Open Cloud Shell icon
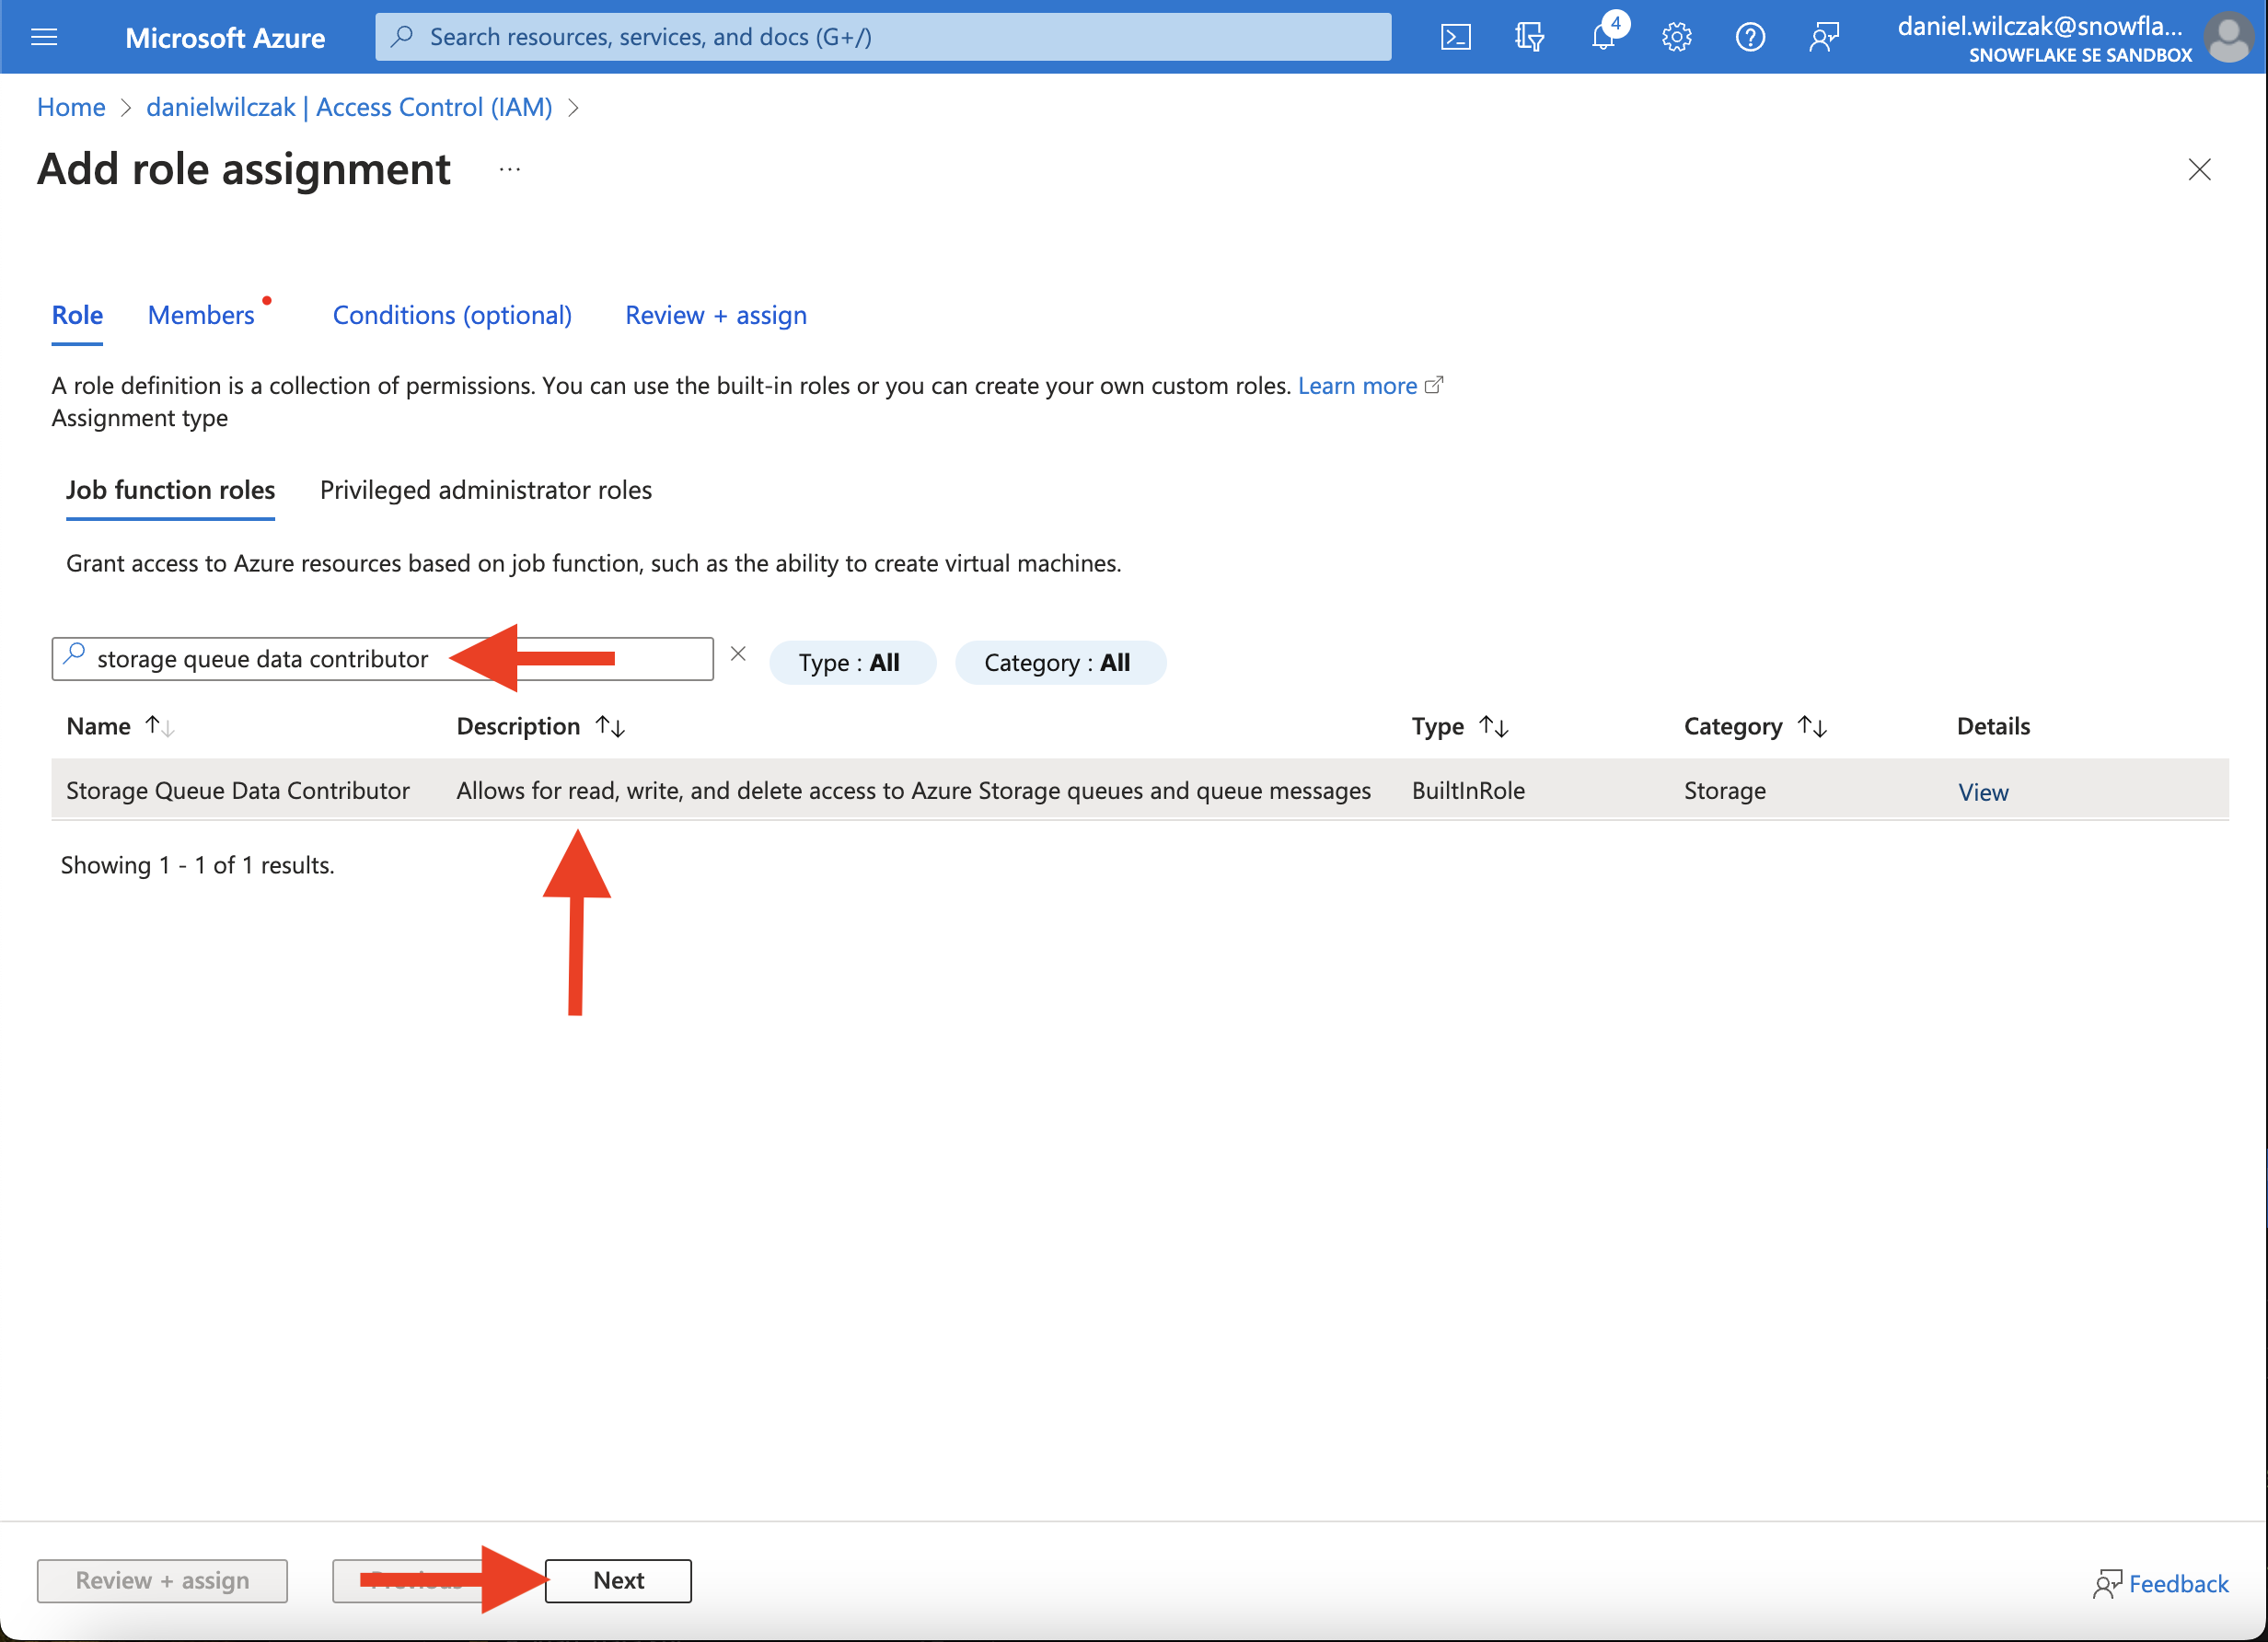This screenshot has height=1642, width=2268. tap(1455, 37)
